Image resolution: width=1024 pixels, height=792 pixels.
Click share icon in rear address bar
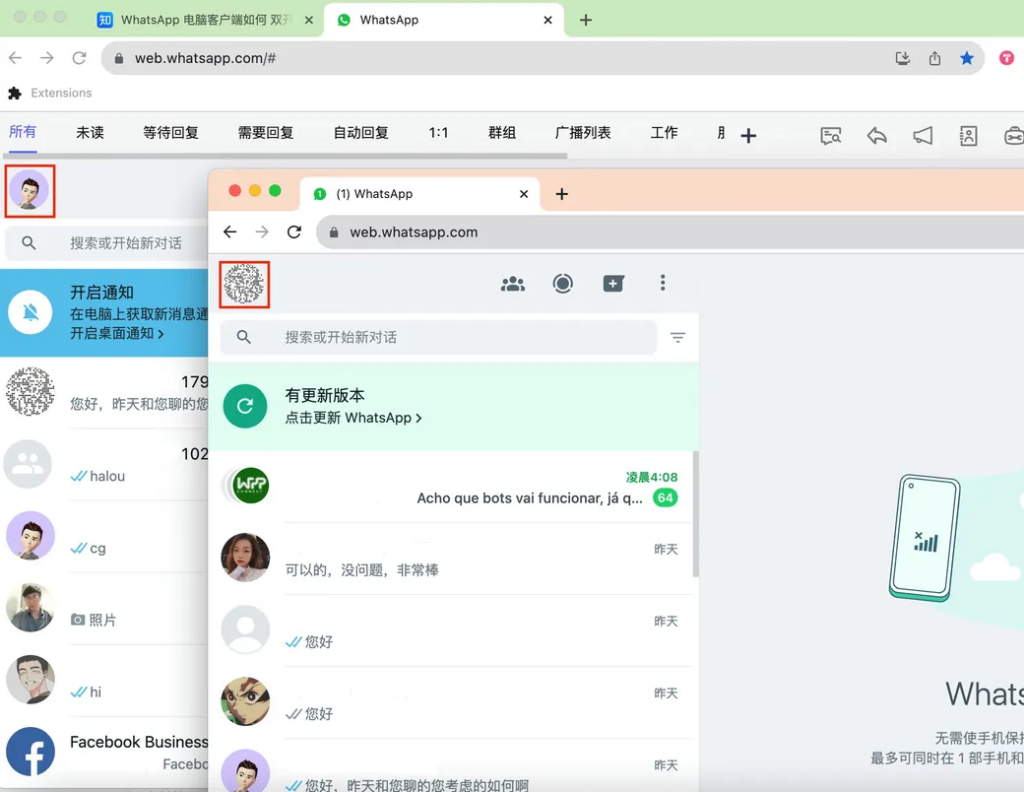tap(935, 58)
